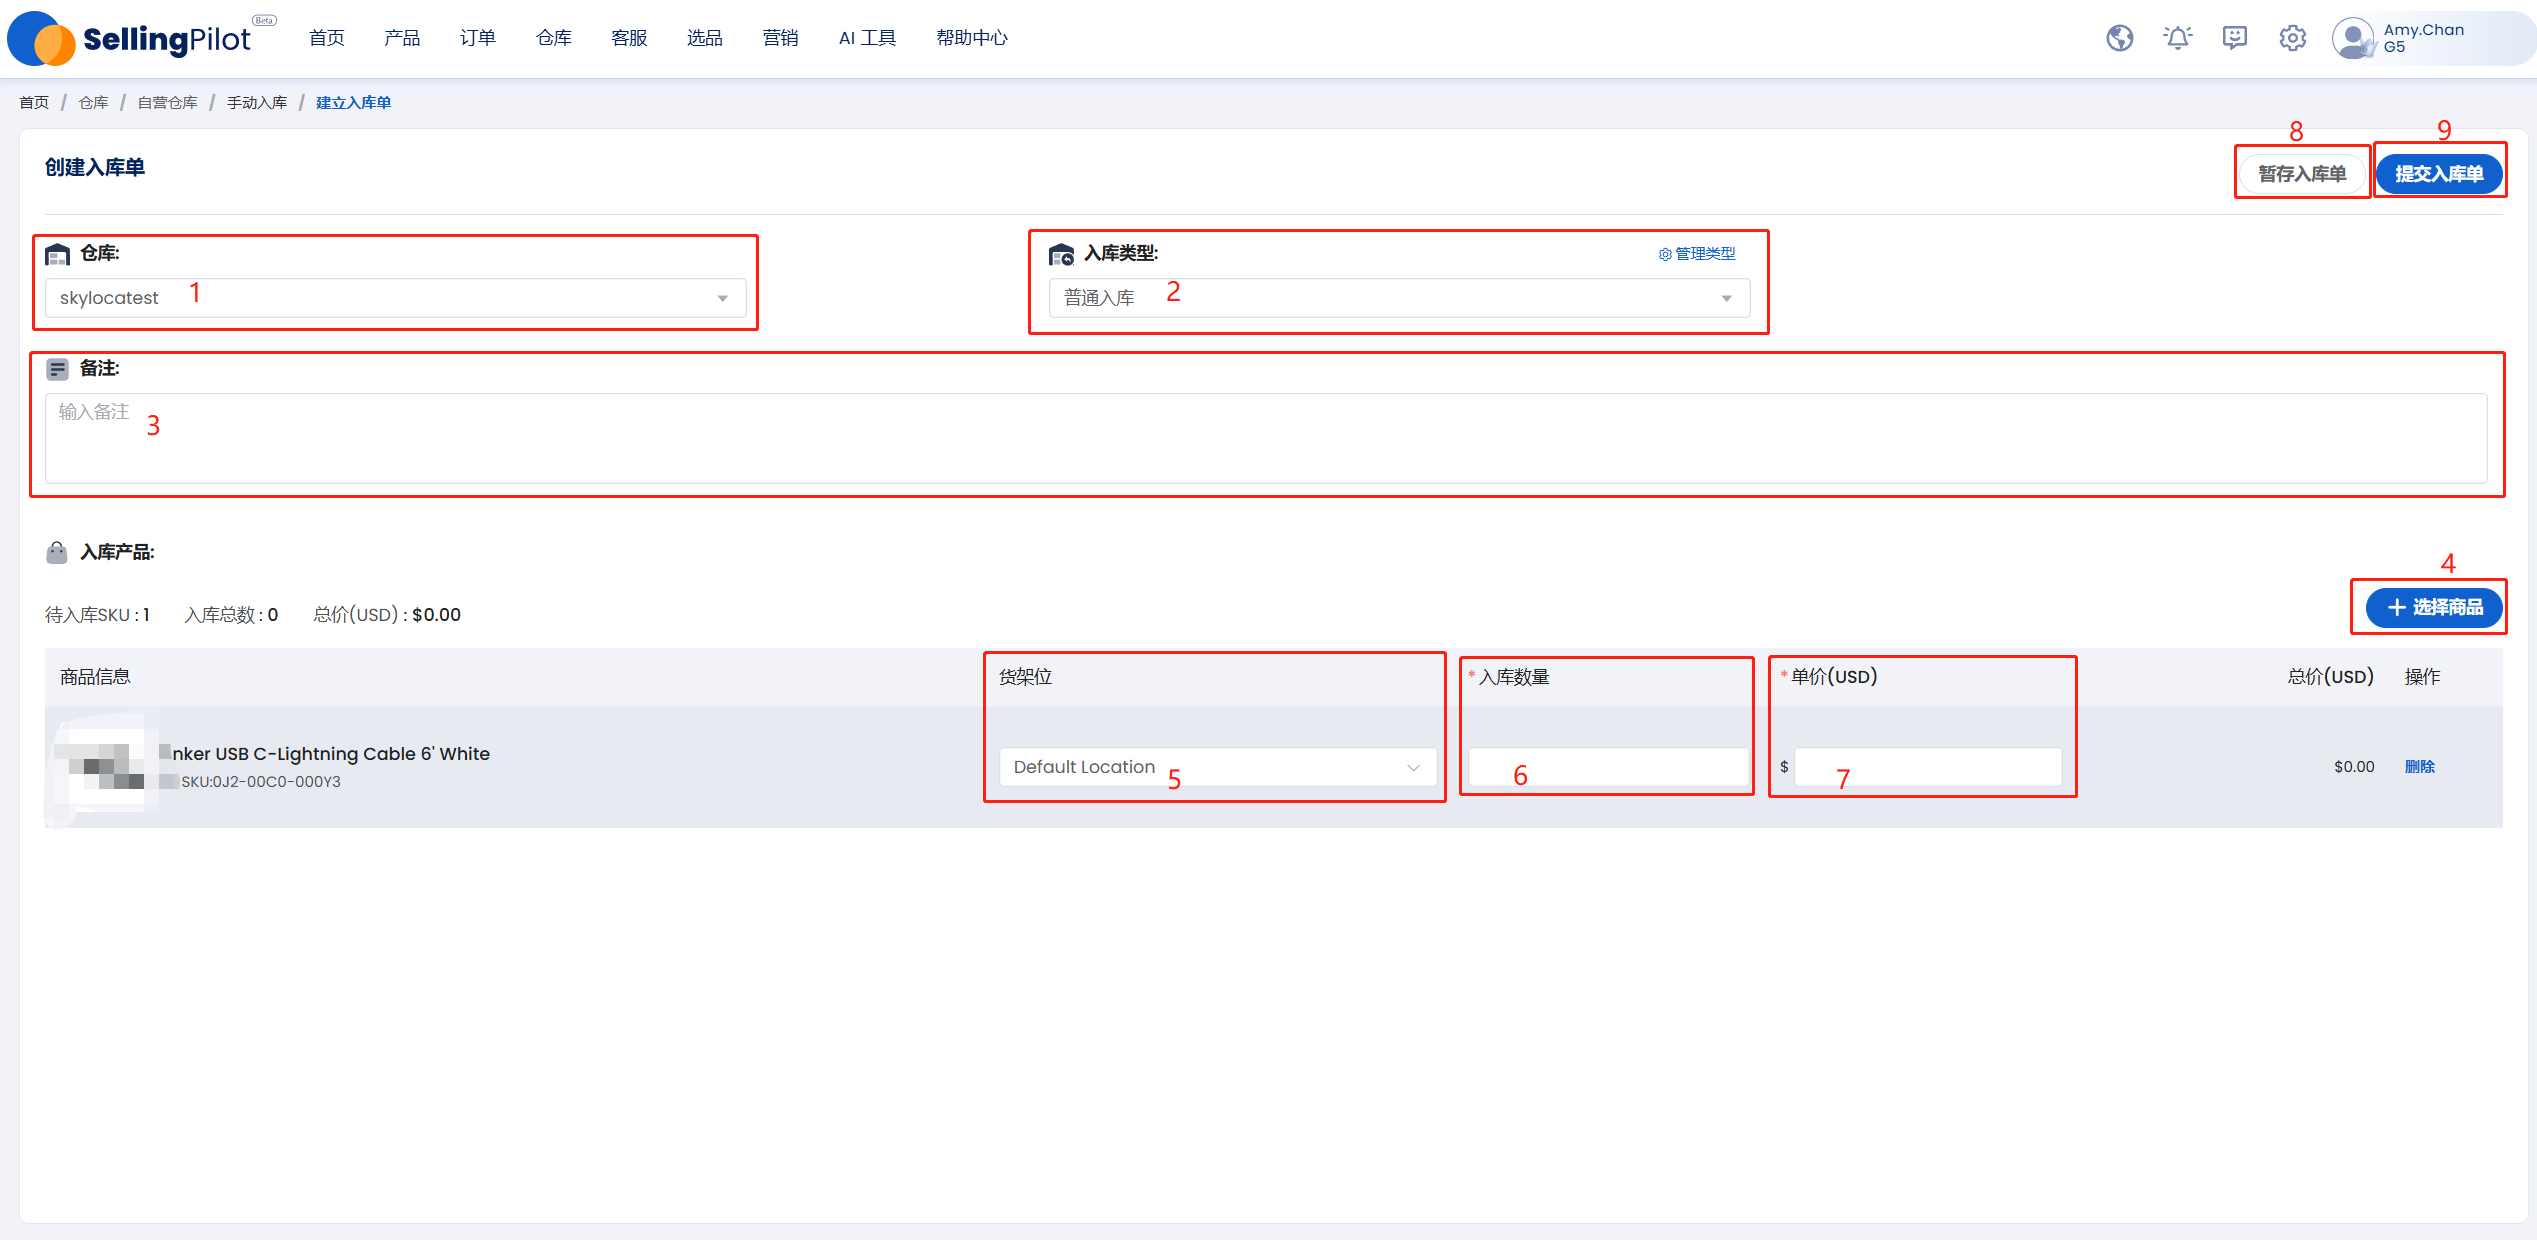Click the user avatar icon
The width and height of the screenshot is (2537, 1240).
[x=2352, y=38]
